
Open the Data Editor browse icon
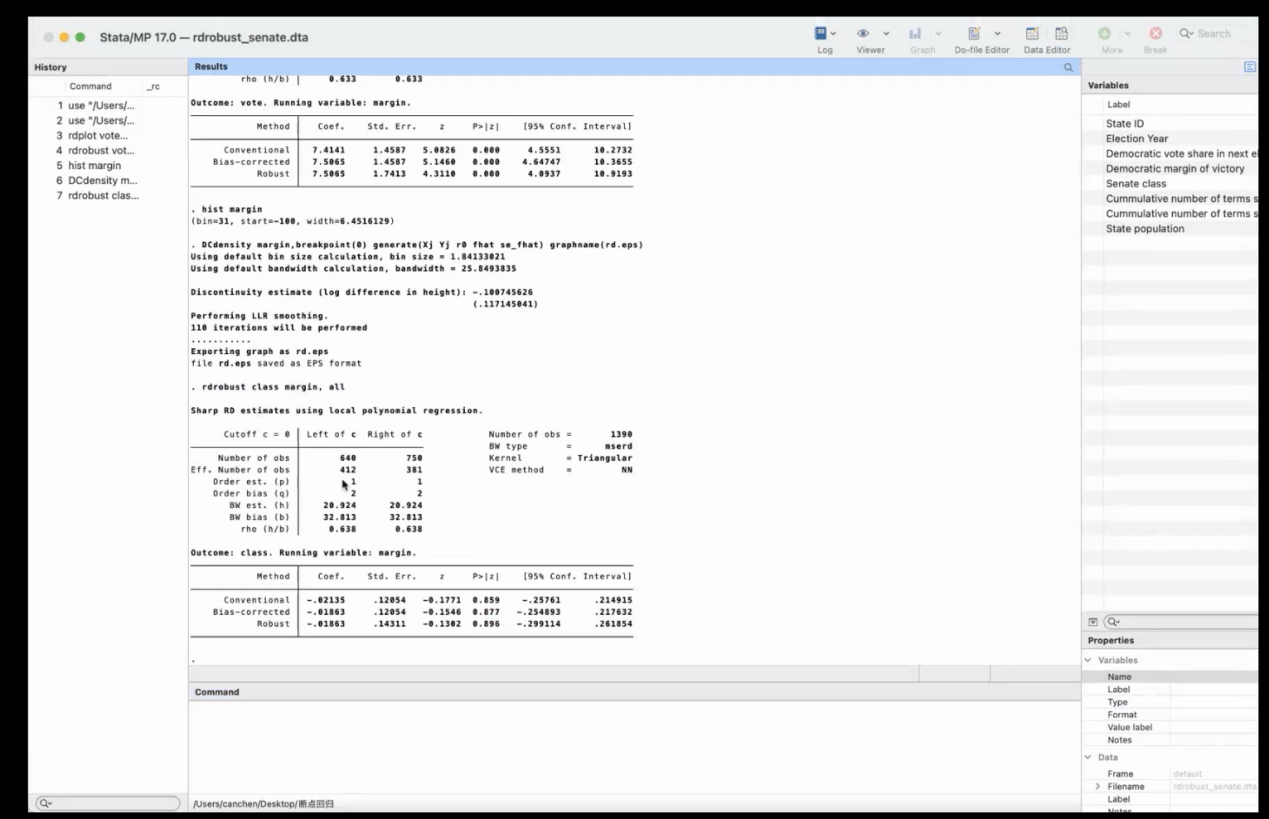coord(1061,33)
